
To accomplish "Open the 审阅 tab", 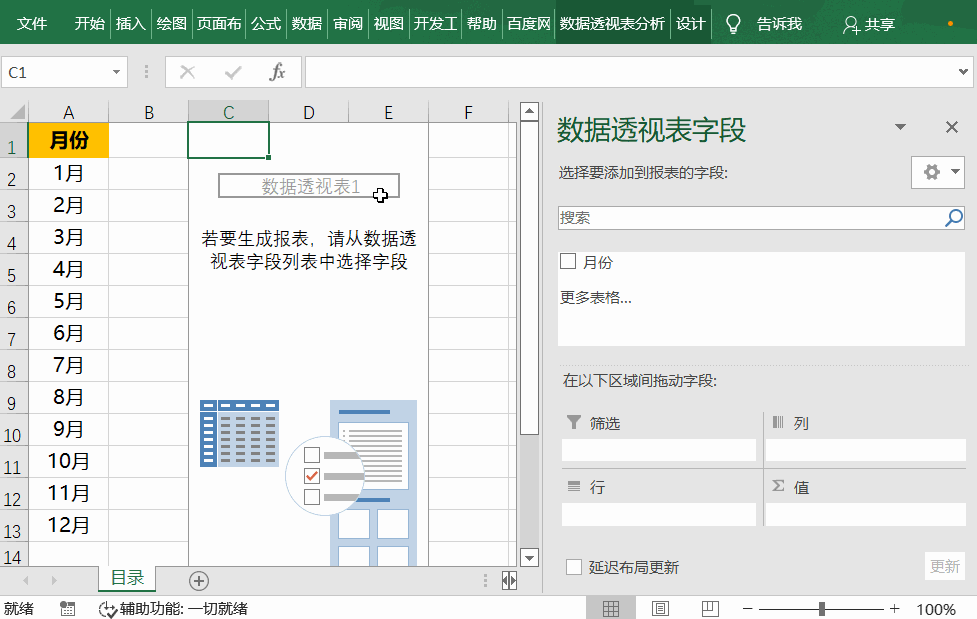I will pyautogui.click(x=348, y=24).
